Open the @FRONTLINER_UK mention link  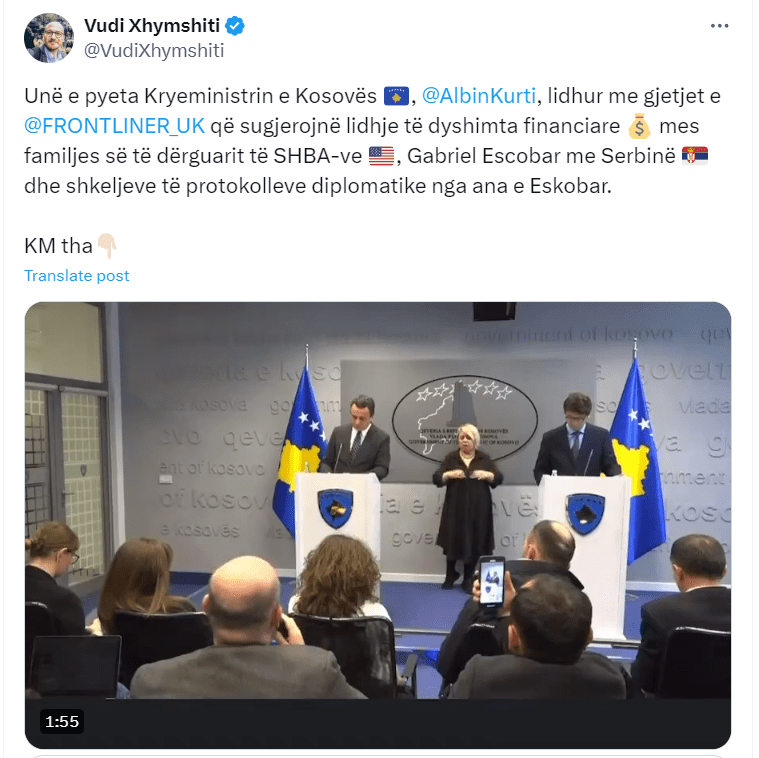point(115,126)
